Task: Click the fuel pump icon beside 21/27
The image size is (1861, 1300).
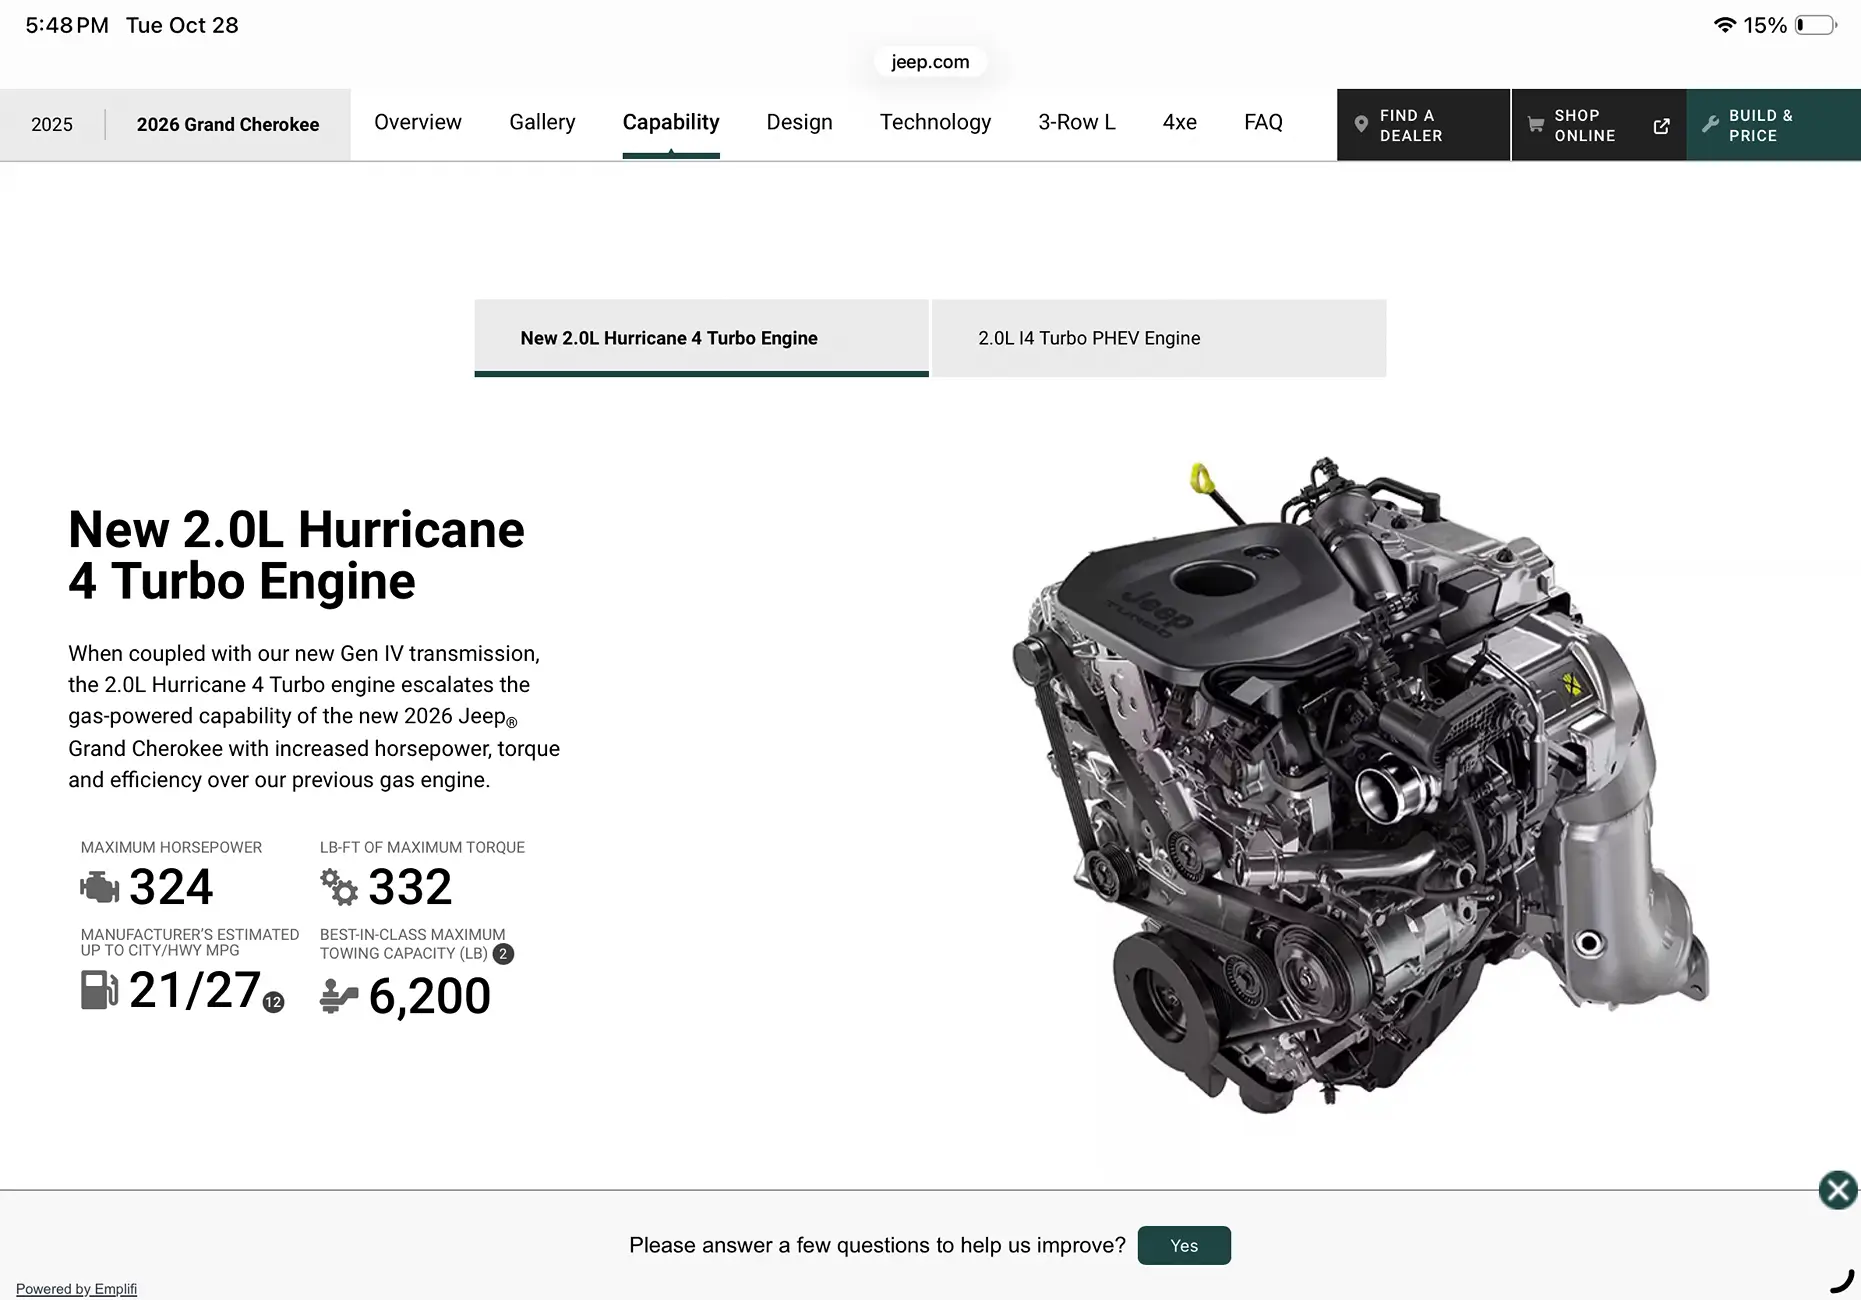Action: coord(99,990)
